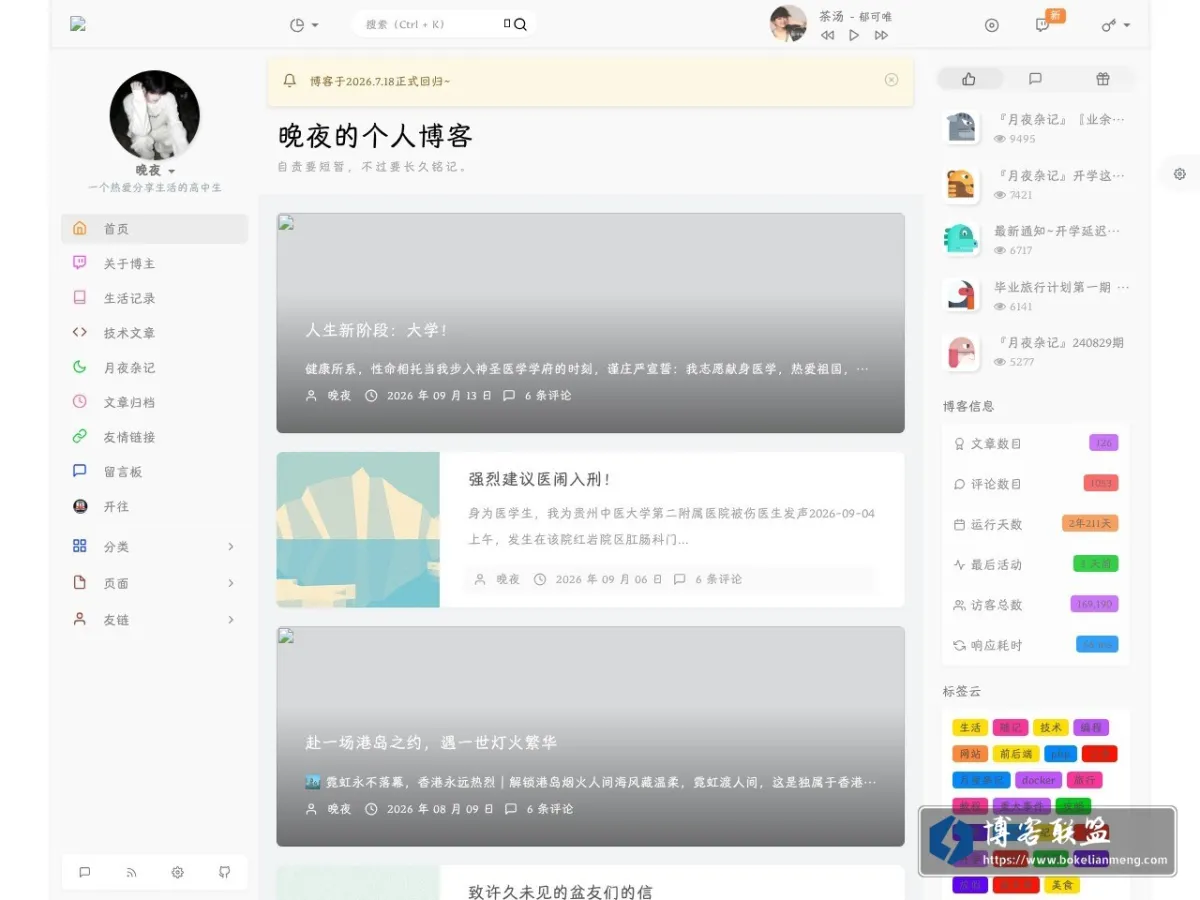
Task: Click the search input field
Action: pos(432,24)
